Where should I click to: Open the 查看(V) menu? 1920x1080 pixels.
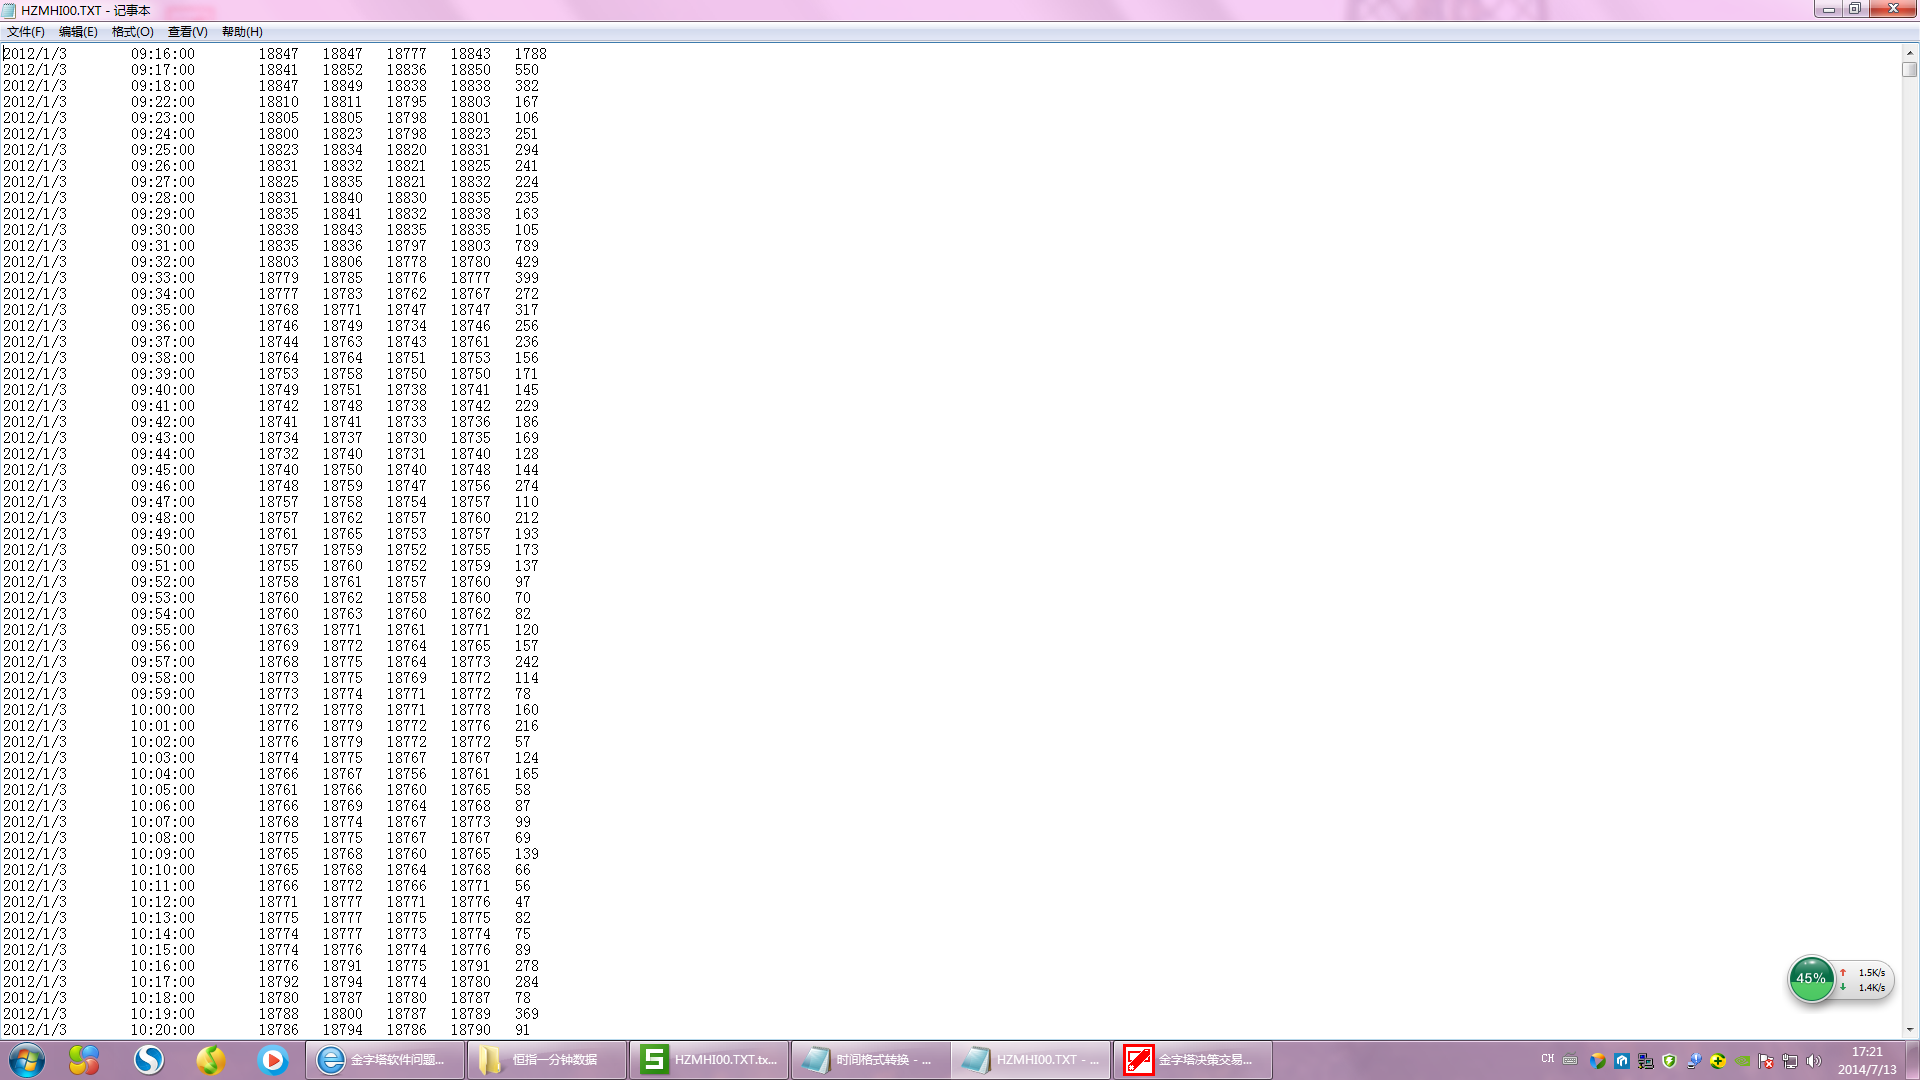(x=187, y=32)
